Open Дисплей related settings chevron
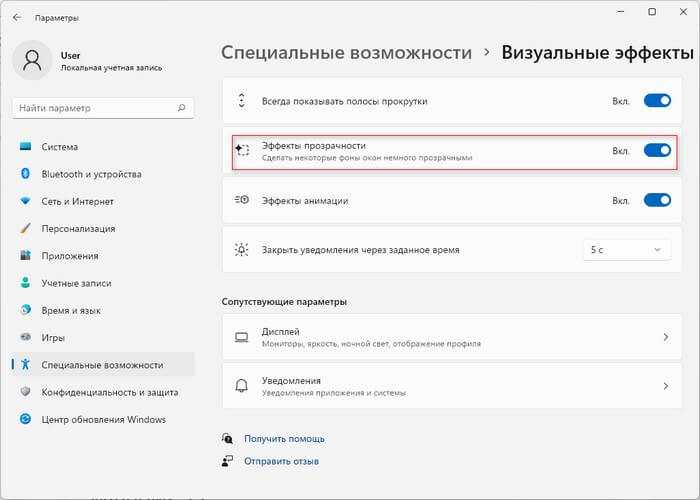The height and width of the screenshot is (500, 700). (666, 337)
